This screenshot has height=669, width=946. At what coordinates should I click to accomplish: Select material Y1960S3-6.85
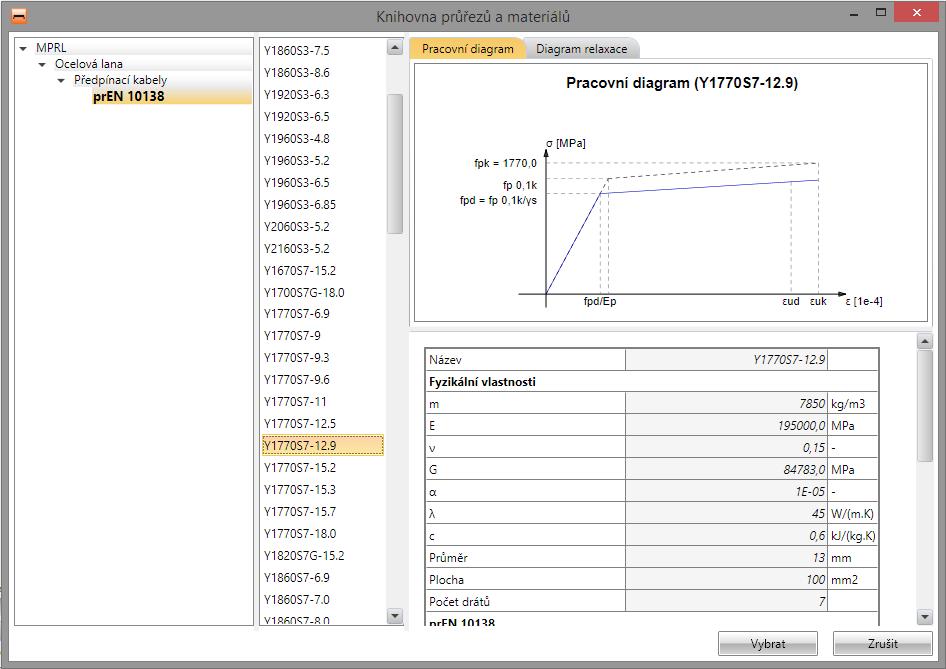(300, 205)
